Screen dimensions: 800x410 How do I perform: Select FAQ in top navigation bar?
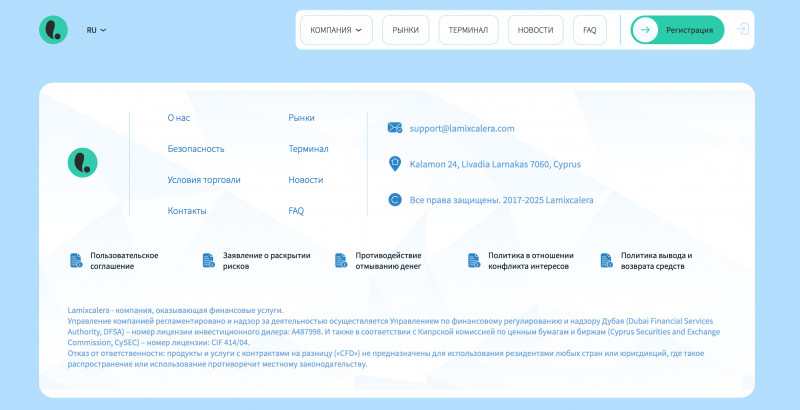click(x=590, y=30)
